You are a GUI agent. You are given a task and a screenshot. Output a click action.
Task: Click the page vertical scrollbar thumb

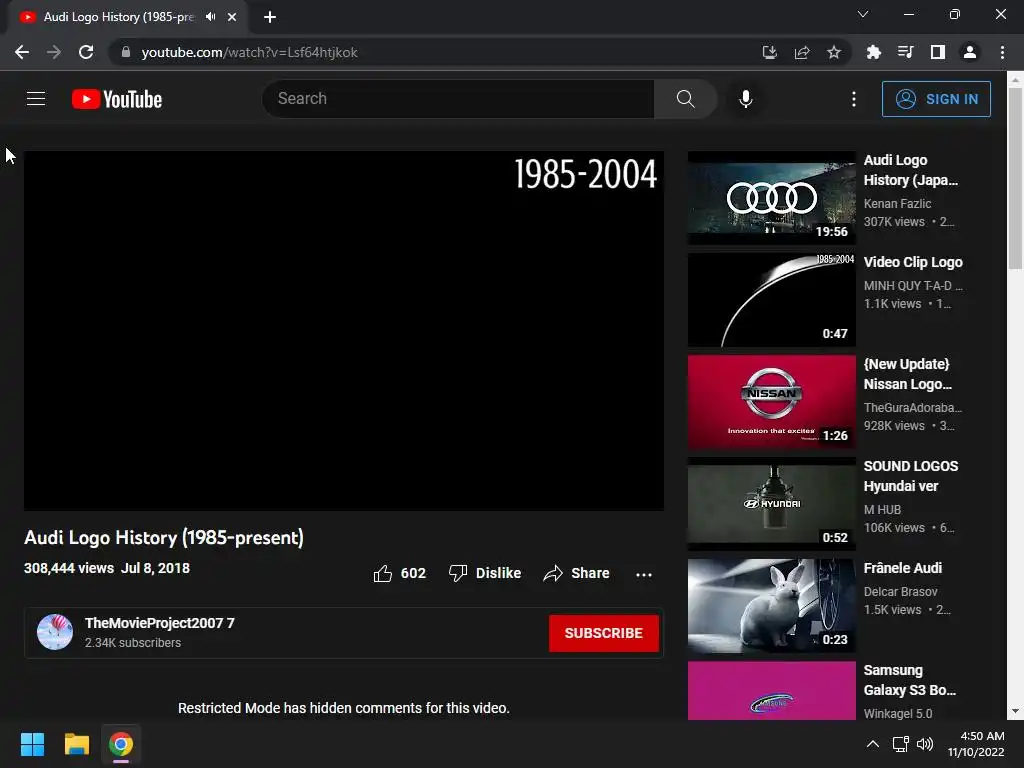(x=1015, y=178)
